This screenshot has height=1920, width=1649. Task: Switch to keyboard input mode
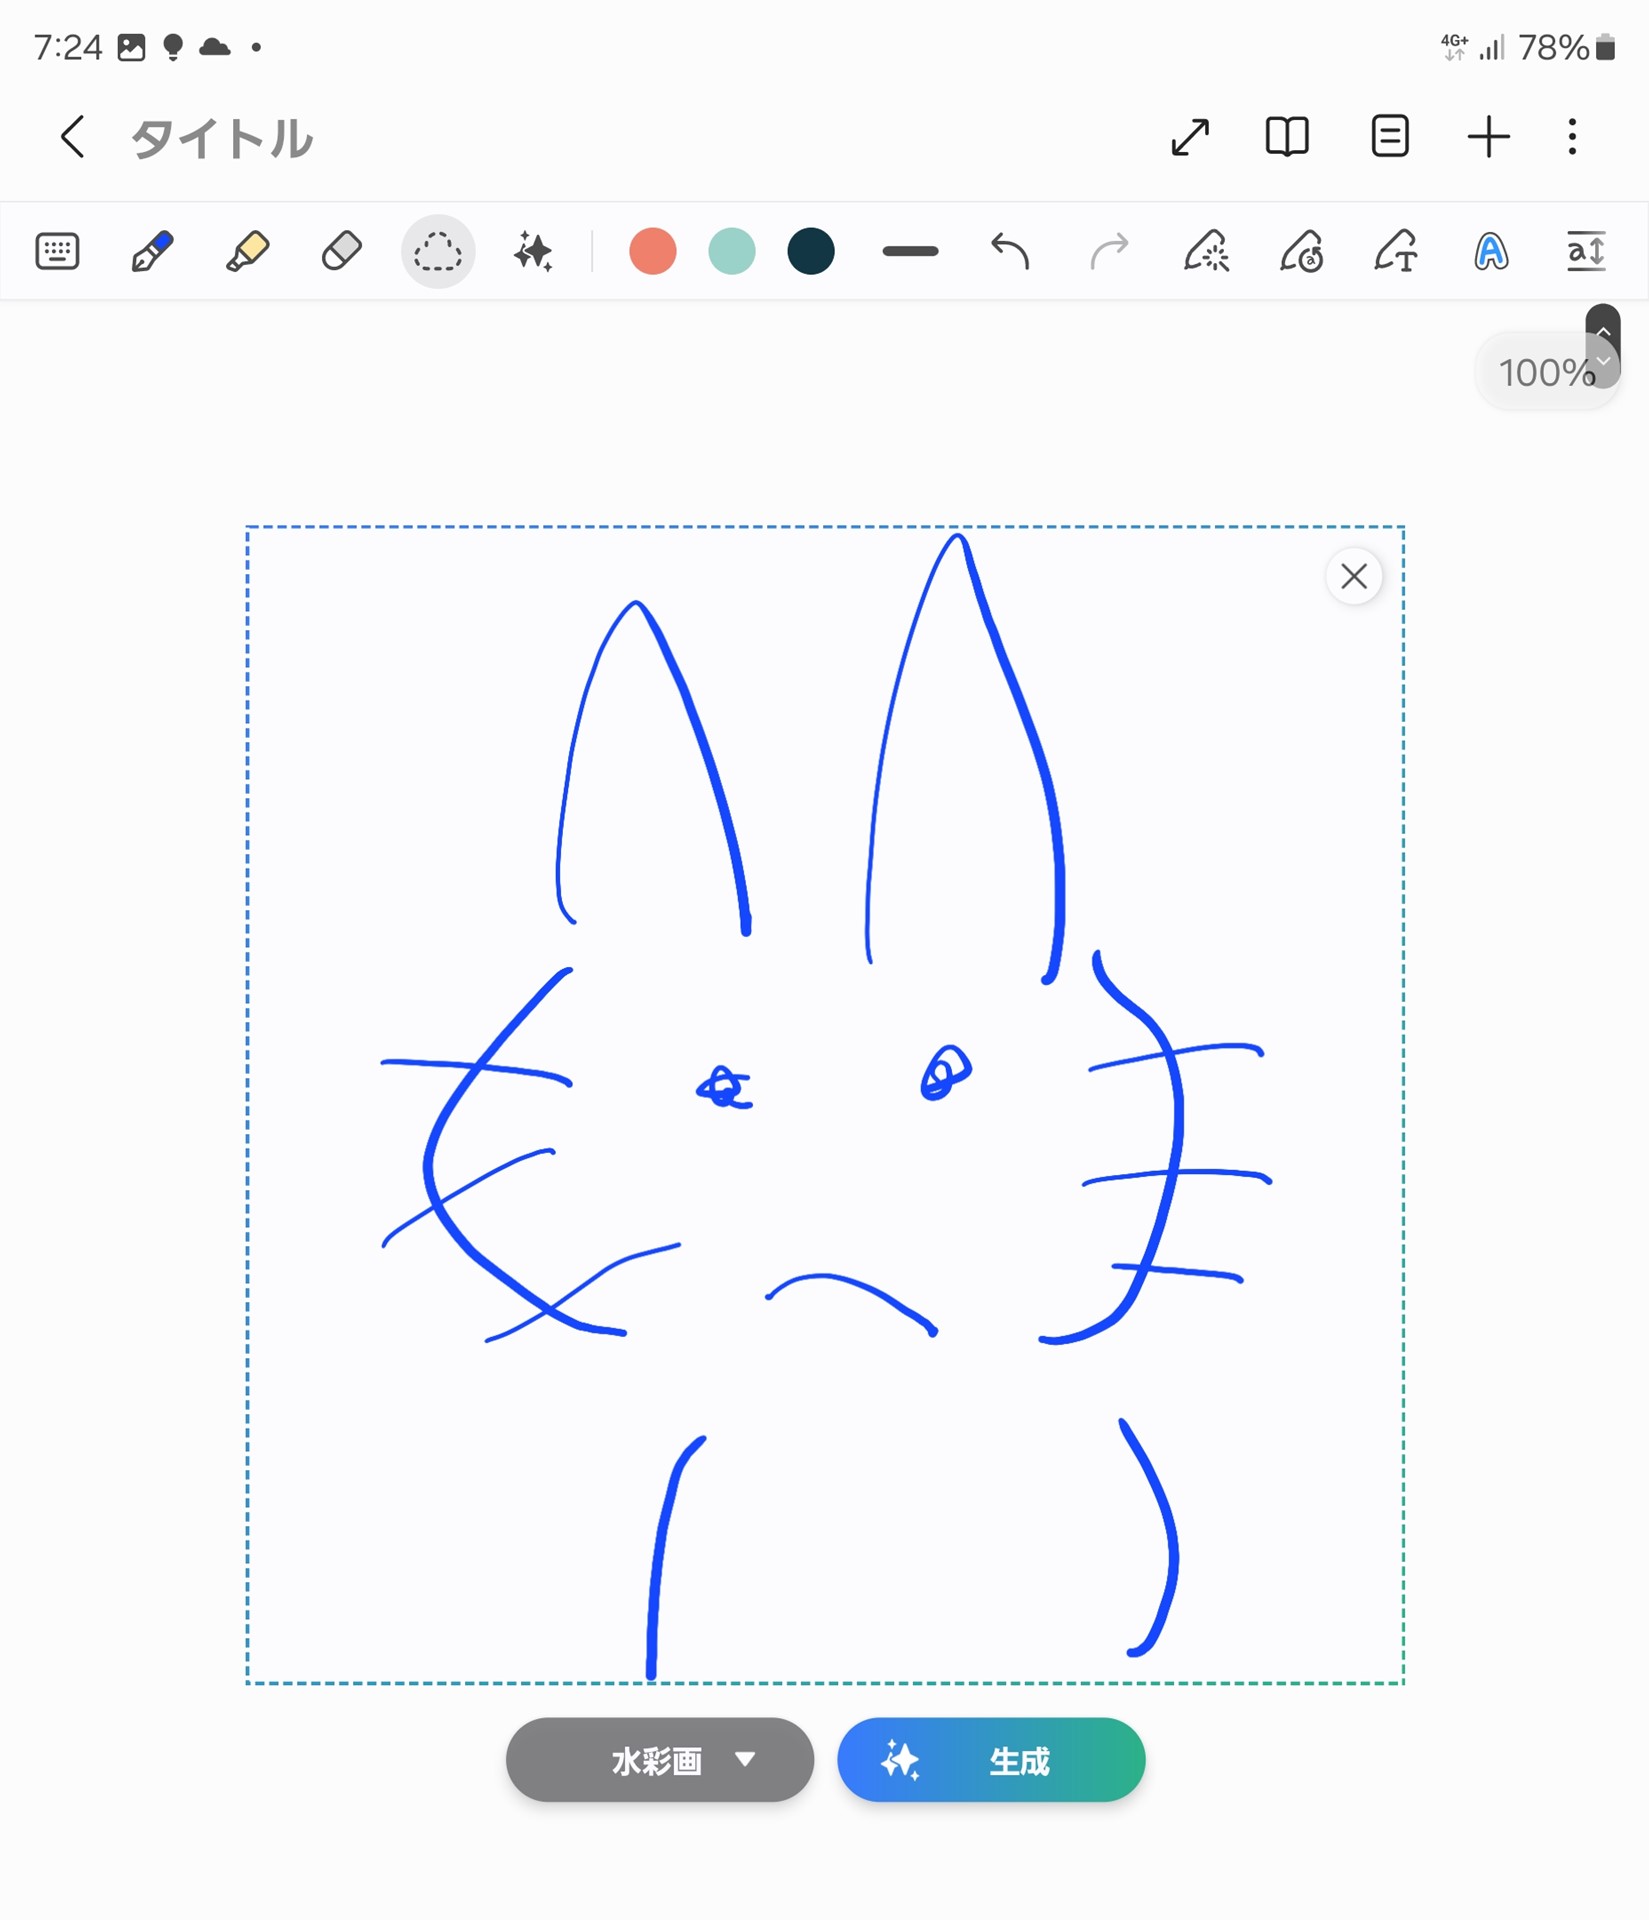pos(57,252)
